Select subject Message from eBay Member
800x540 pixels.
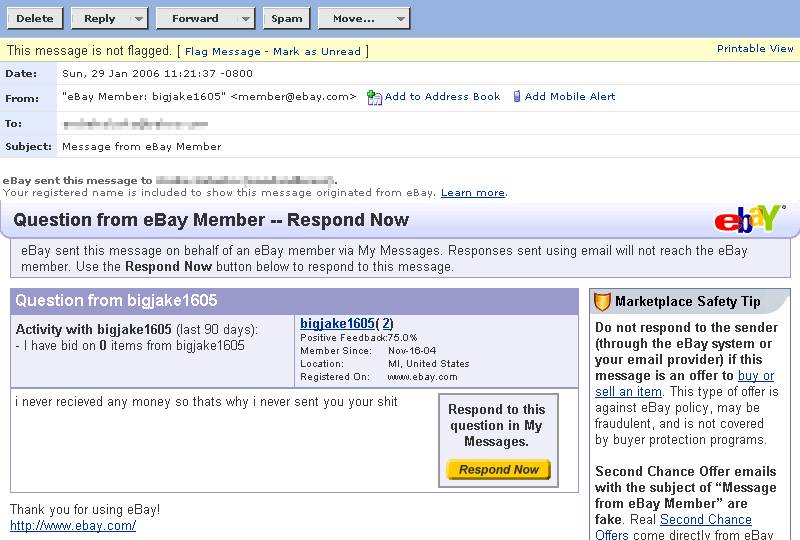coord(142,147)
